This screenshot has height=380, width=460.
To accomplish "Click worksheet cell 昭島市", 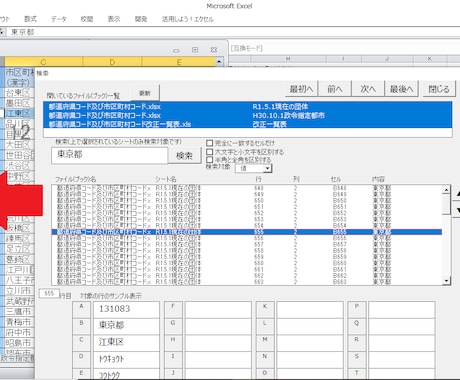I will click(x=19, y=342).
